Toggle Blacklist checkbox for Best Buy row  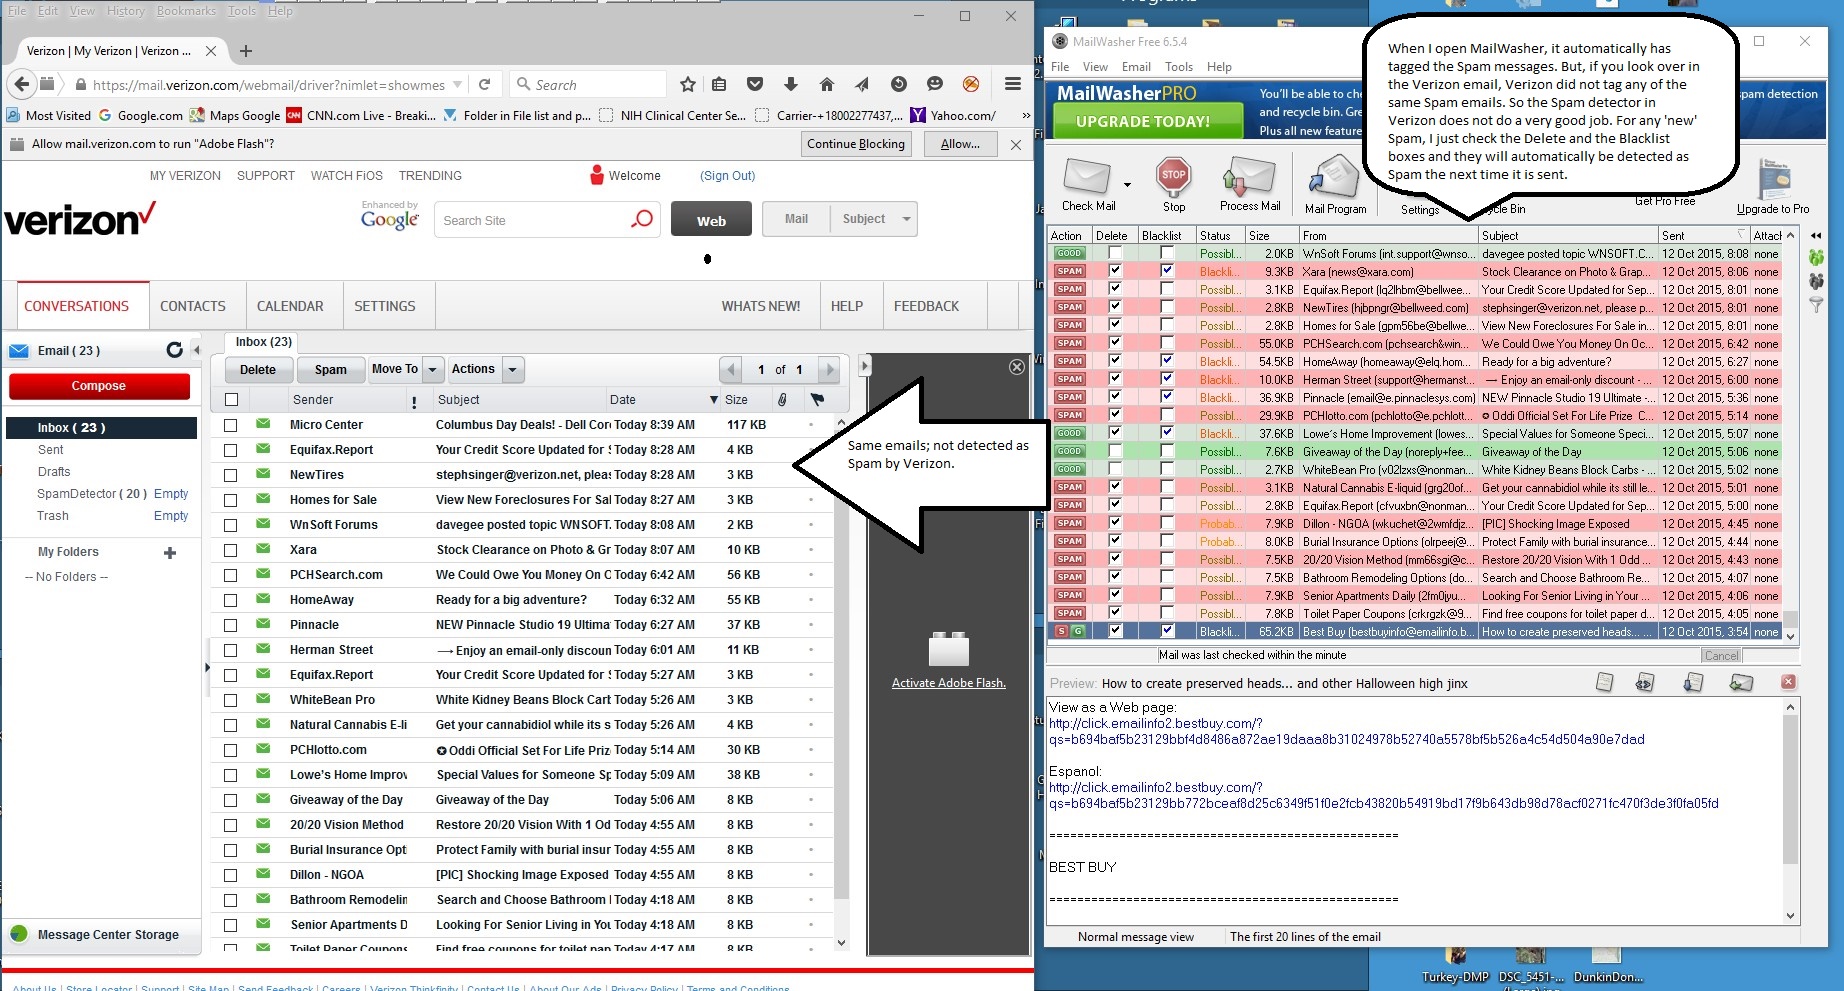coord(1166,631)
